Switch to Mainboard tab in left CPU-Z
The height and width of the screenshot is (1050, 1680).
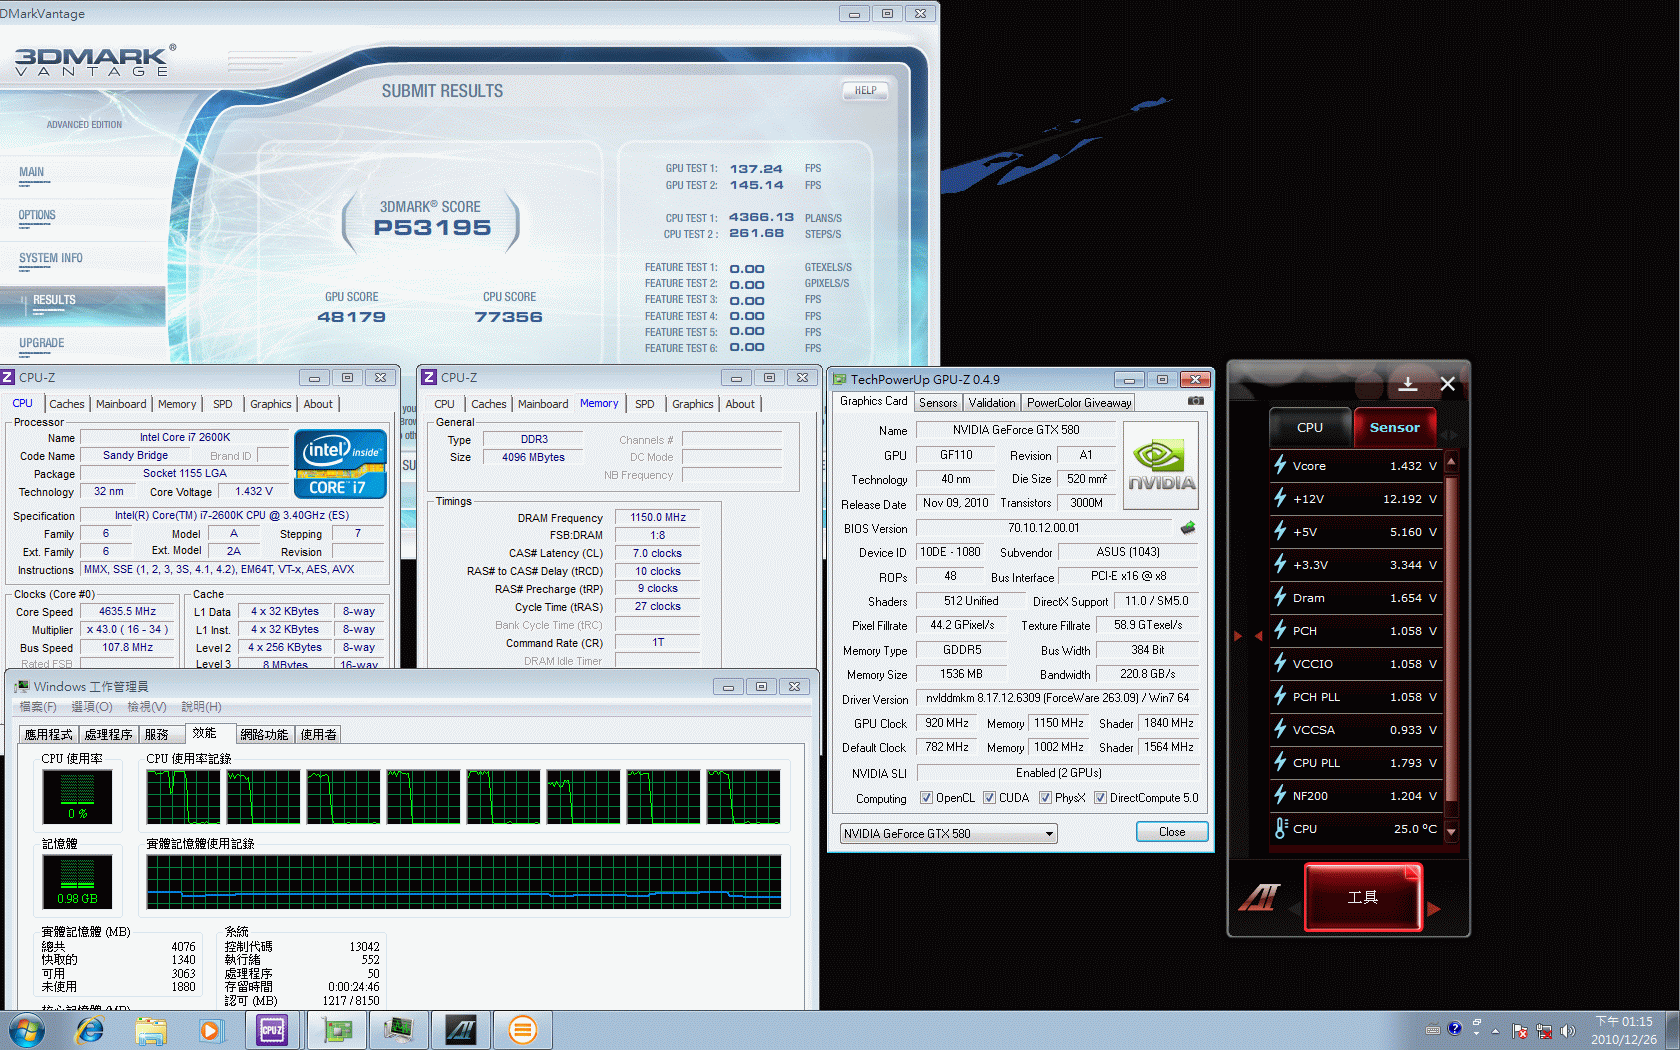point(121,404)
